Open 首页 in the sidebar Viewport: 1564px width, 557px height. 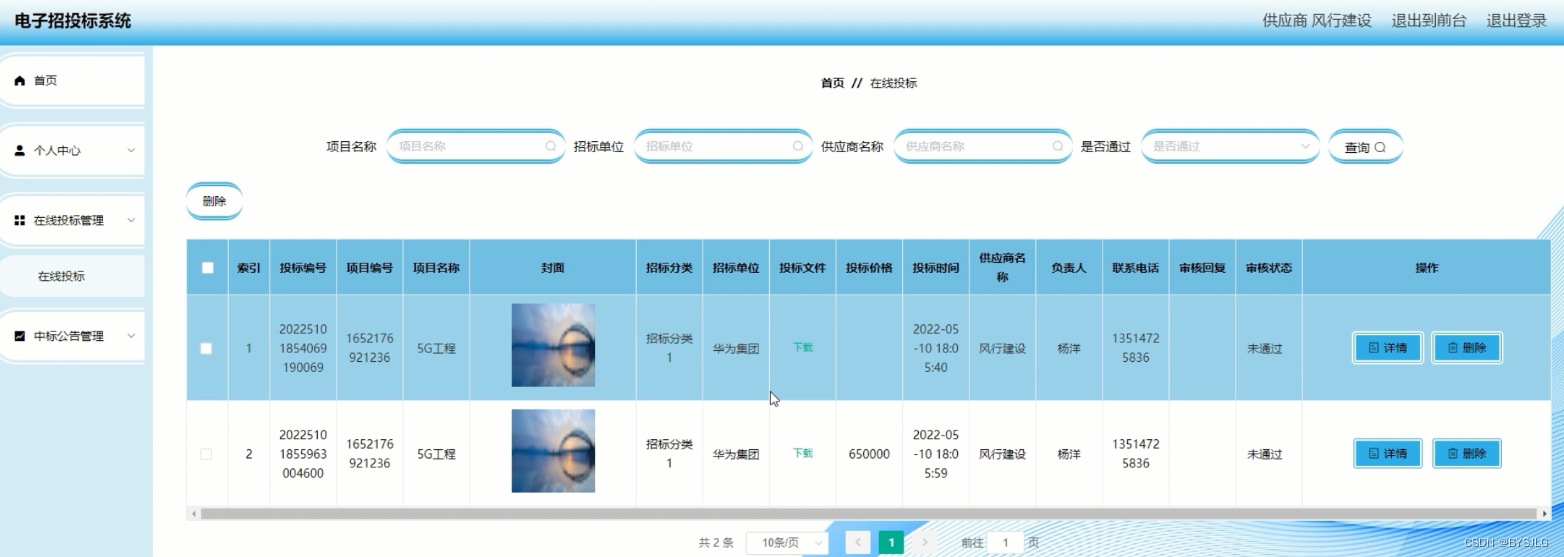coord(72,81)
